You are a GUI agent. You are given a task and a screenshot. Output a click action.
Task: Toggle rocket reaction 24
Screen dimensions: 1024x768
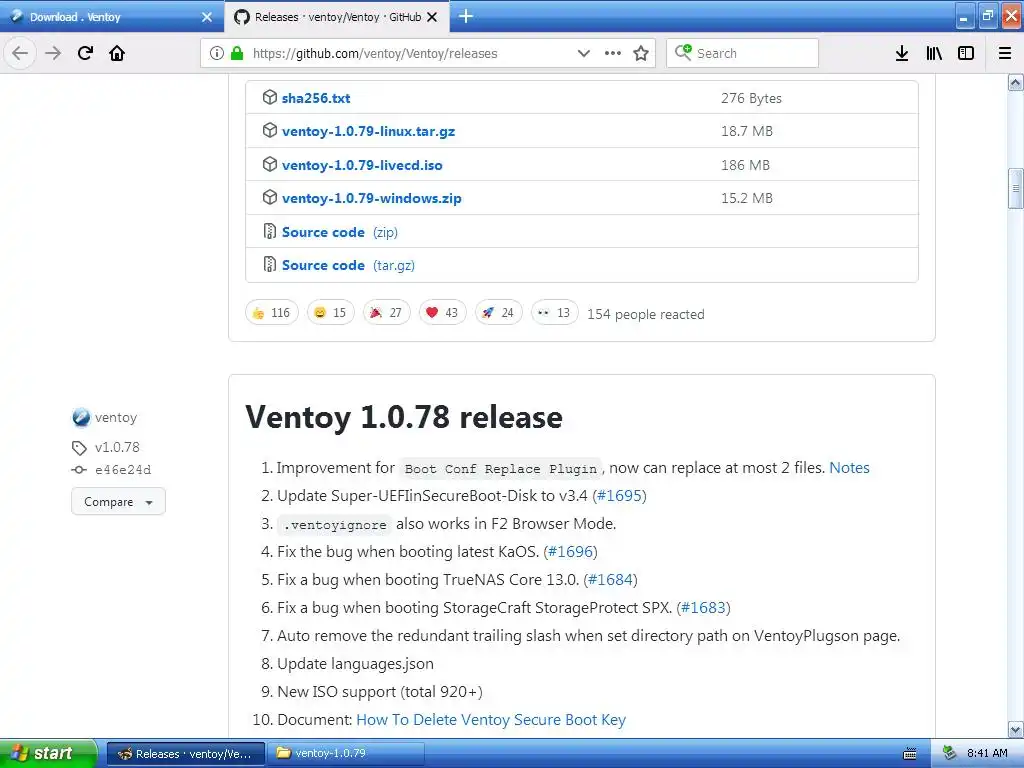coord(499,313)
